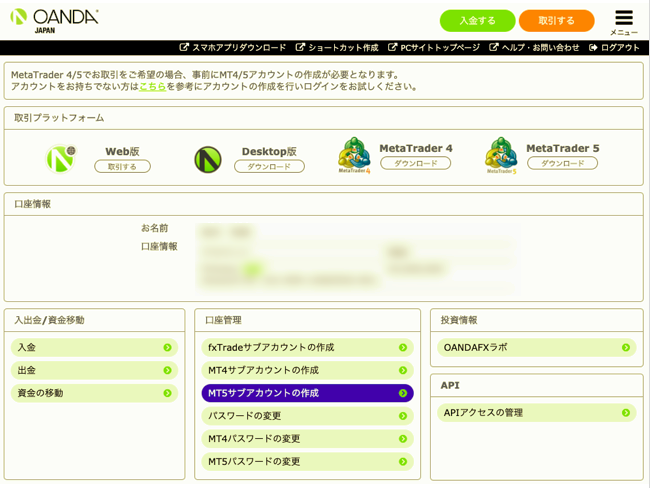This screenshot has height=488, width=650.
Task: Open APIアクセスの管理 item
Action: (537, 413)
